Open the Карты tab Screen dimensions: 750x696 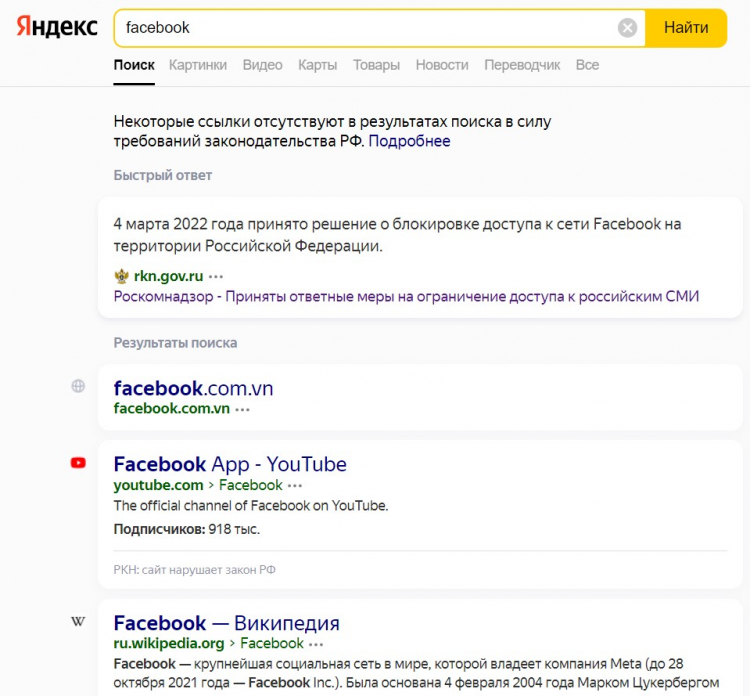pos(318,65)
